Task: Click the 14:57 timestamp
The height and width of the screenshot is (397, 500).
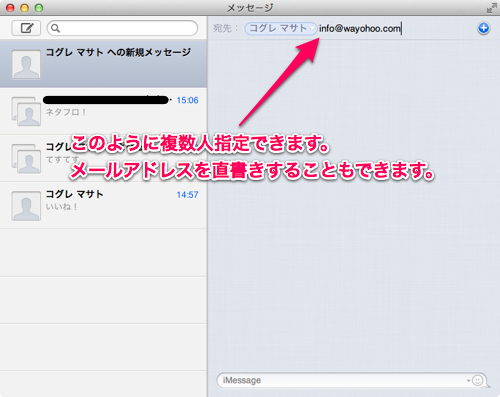Action: click(x=187, y=195)
